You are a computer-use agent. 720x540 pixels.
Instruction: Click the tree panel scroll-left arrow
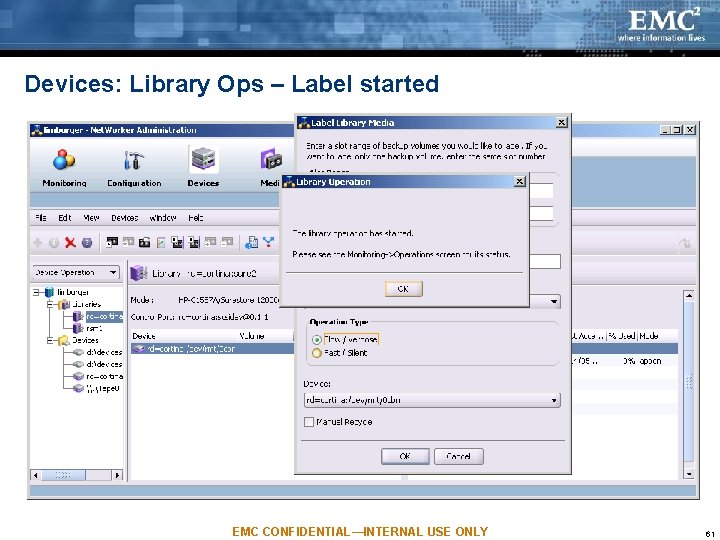36,475
